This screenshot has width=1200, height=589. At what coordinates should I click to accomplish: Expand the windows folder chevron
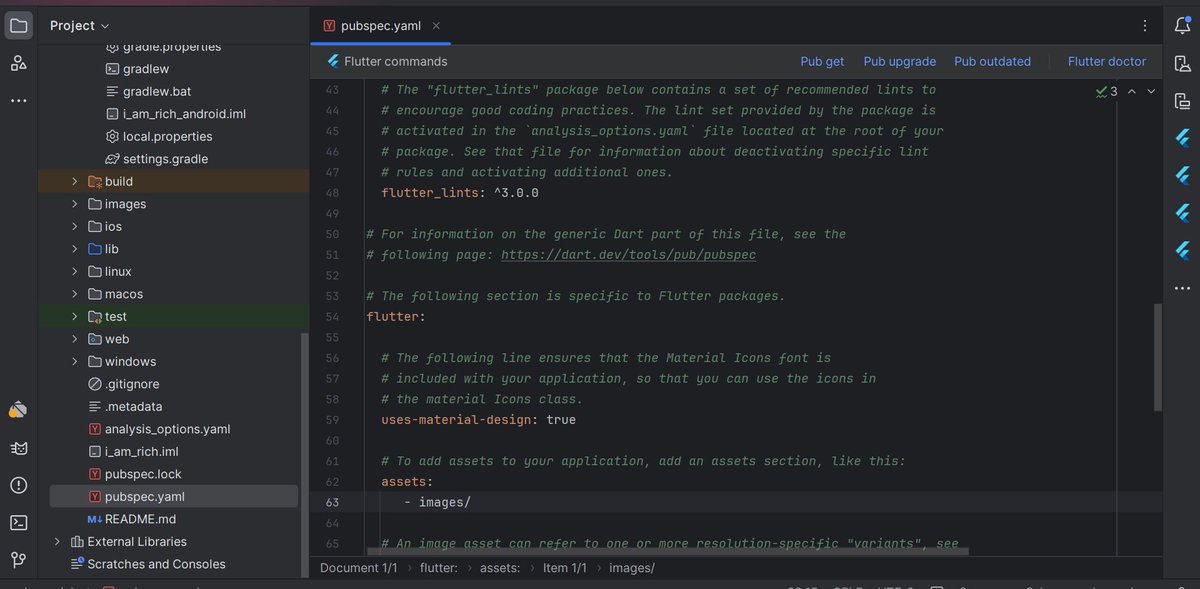[x=75, y=362]
